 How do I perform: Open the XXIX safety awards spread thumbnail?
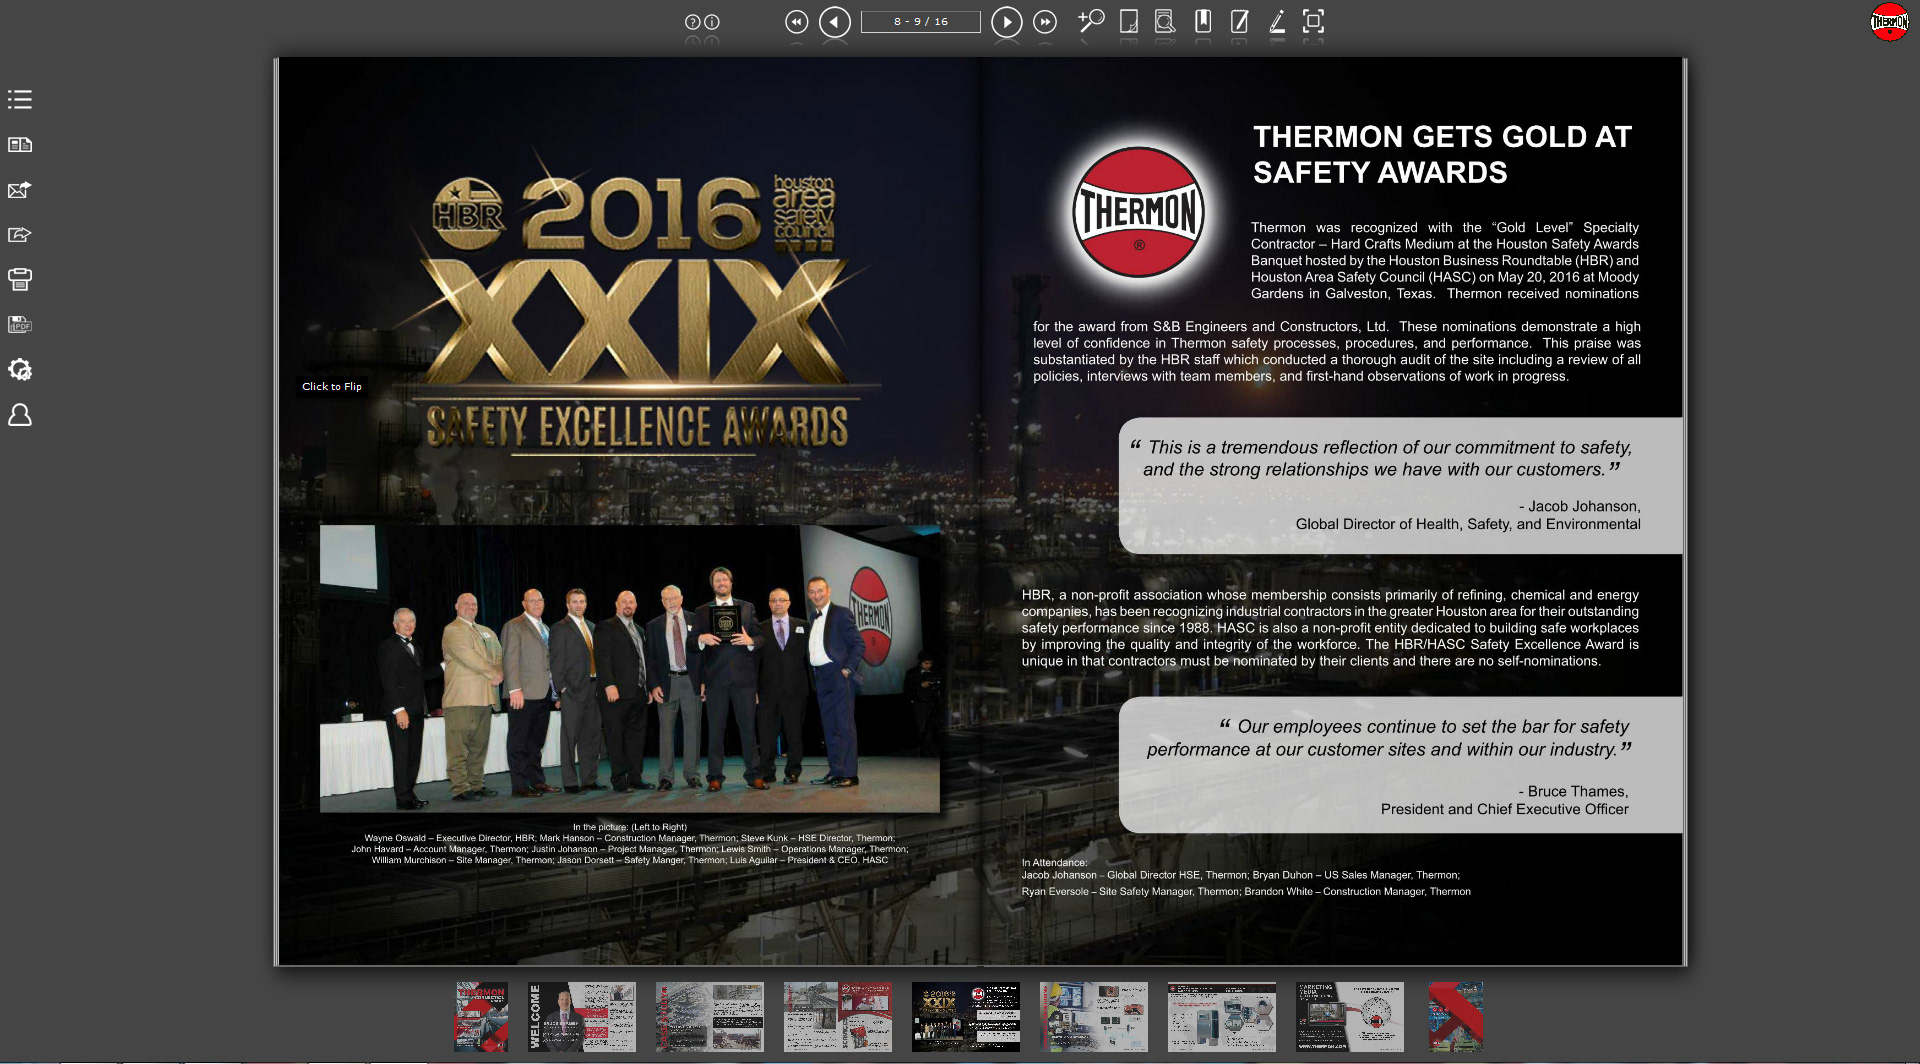965,1017
